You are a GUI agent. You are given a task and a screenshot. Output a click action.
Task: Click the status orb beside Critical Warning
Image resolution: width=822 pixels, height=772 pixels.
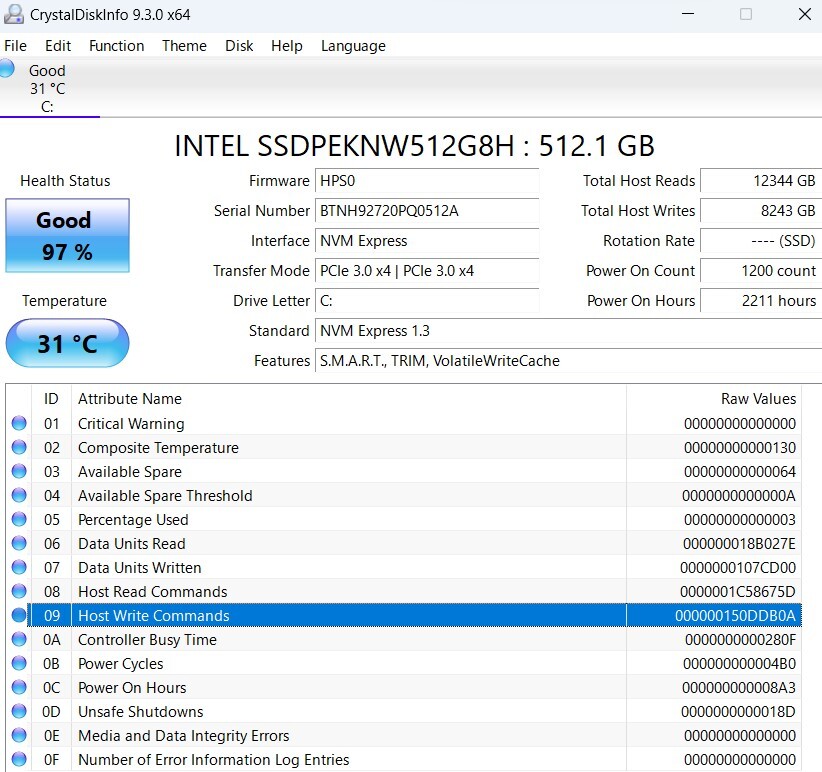pos(19,424)
